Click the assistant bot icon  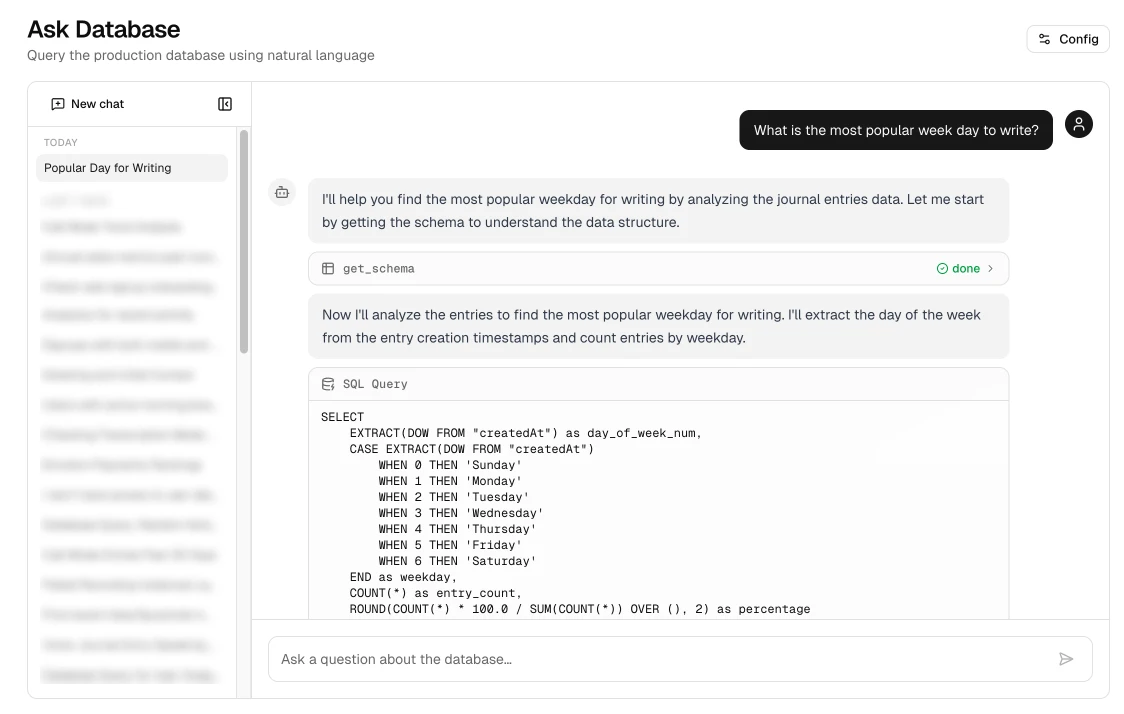click(282, 192)
